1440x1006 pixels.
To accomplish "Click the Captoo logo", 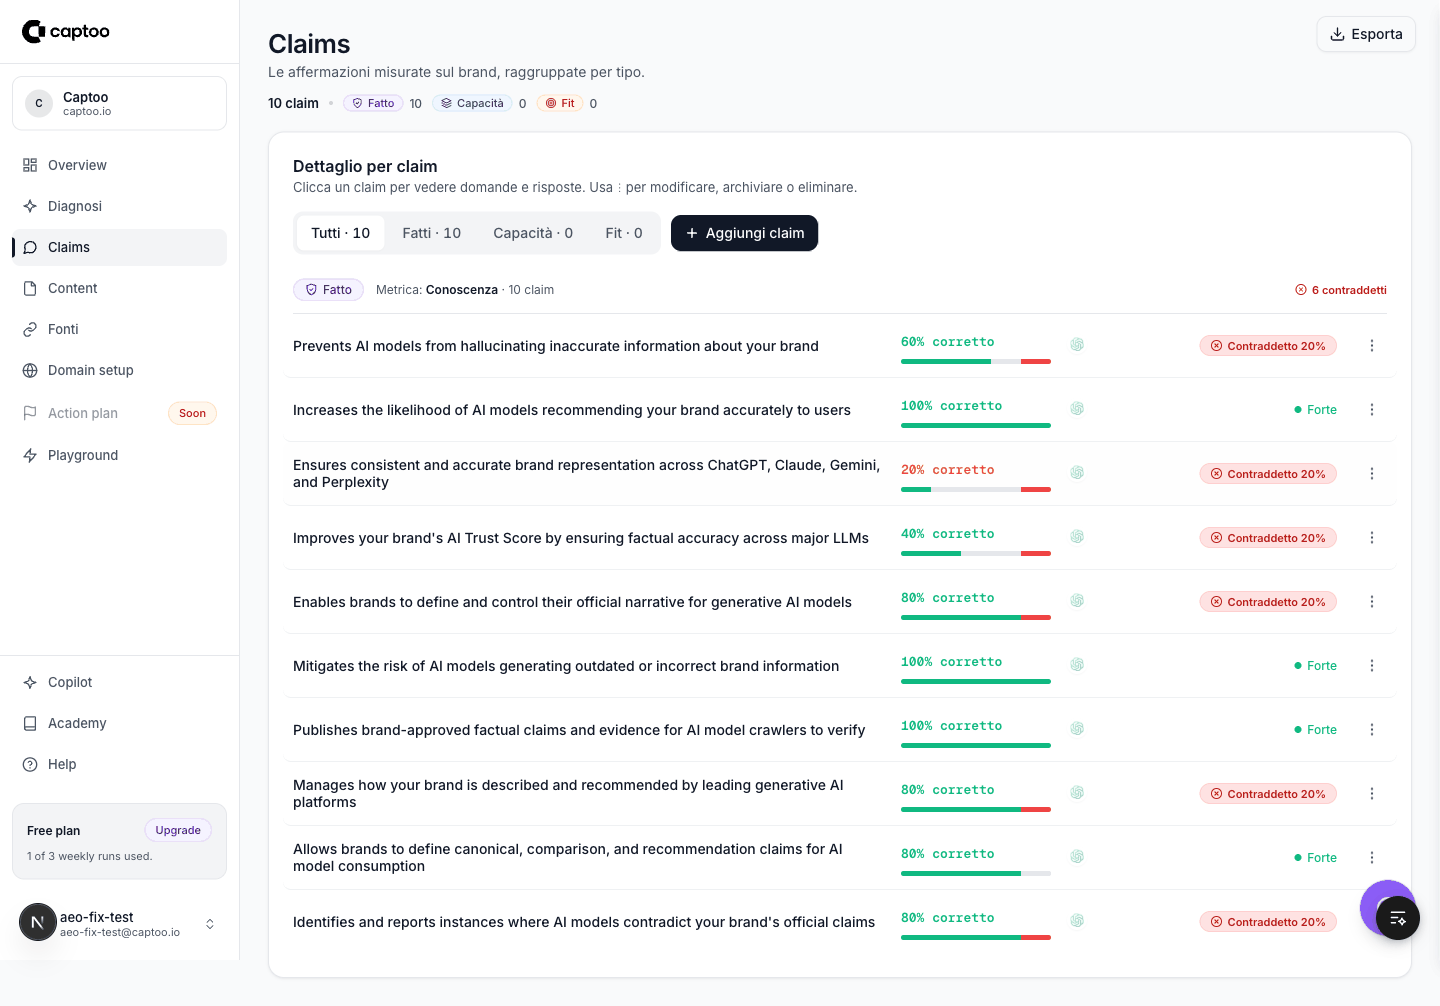I will coord(66,32).
